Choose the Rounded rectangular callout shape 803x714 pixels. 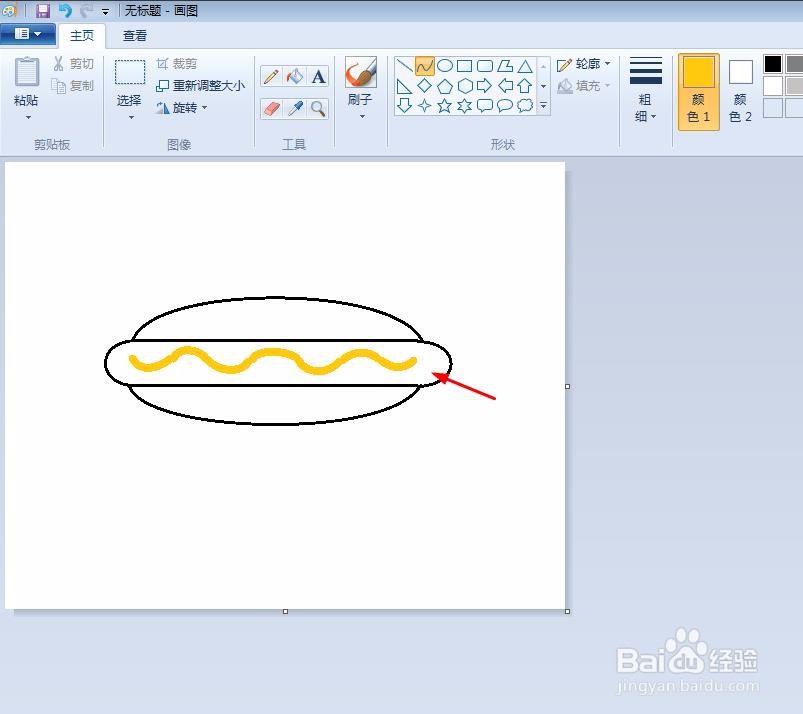click(484, 106)
